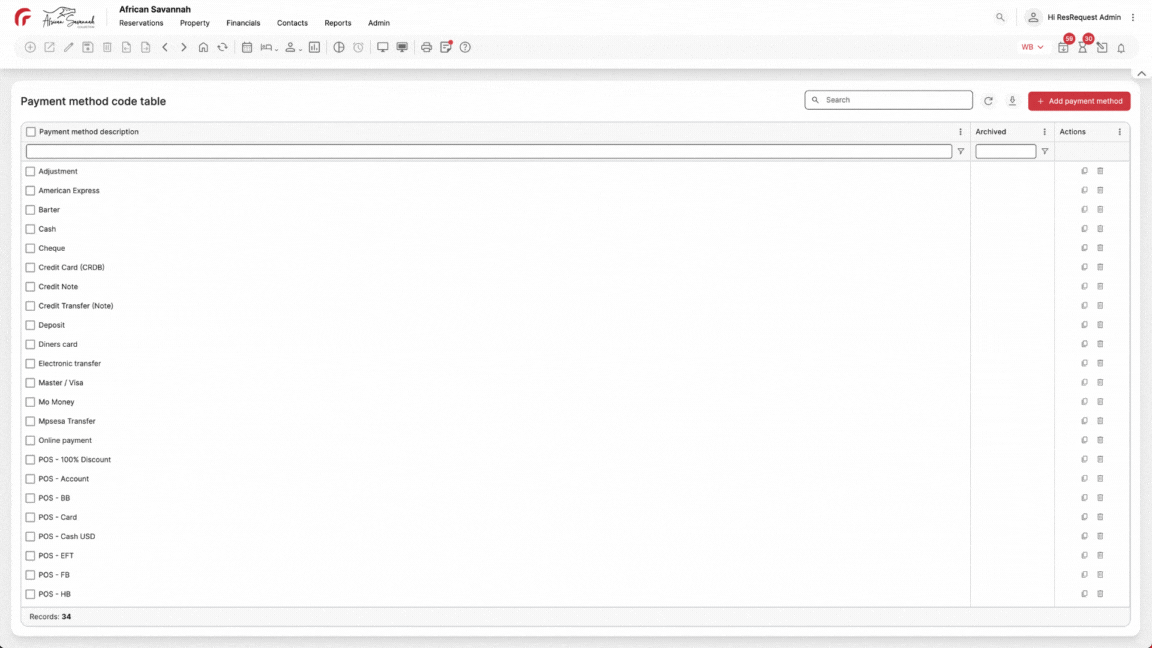Click the description column filter input
The width and height of the screenshot is (1152, 648).
489,151
